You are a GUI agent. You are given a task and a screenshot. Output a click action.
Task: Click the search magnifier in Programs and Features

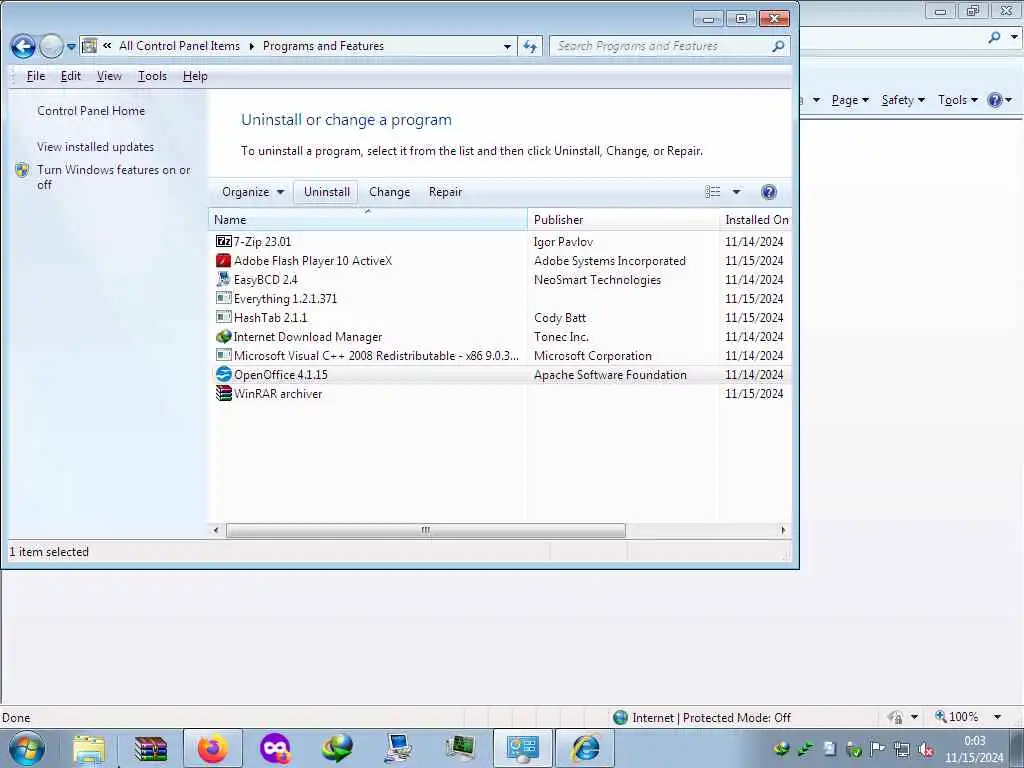pyautogui.click(x=778, y=46)
